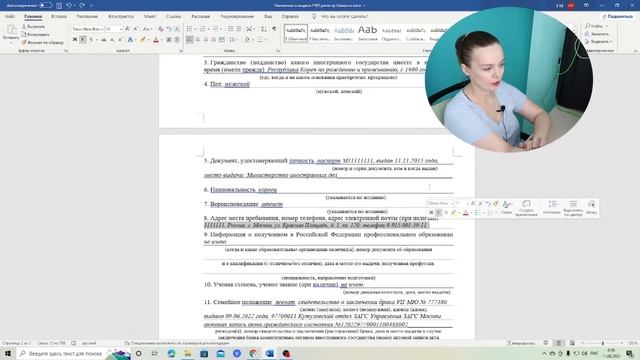Open the Файл tab
This screenshot has width=640, height=360.
(10, 16)
